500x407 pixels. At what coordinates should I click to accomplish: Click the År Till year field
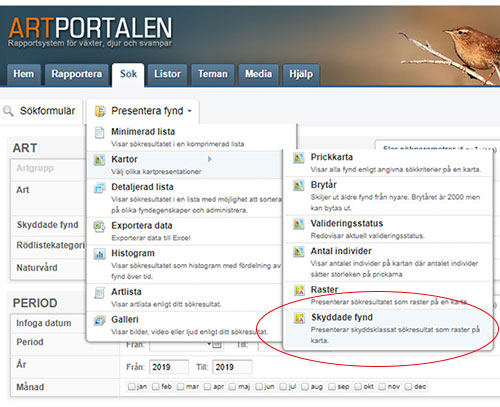[232, 367]
